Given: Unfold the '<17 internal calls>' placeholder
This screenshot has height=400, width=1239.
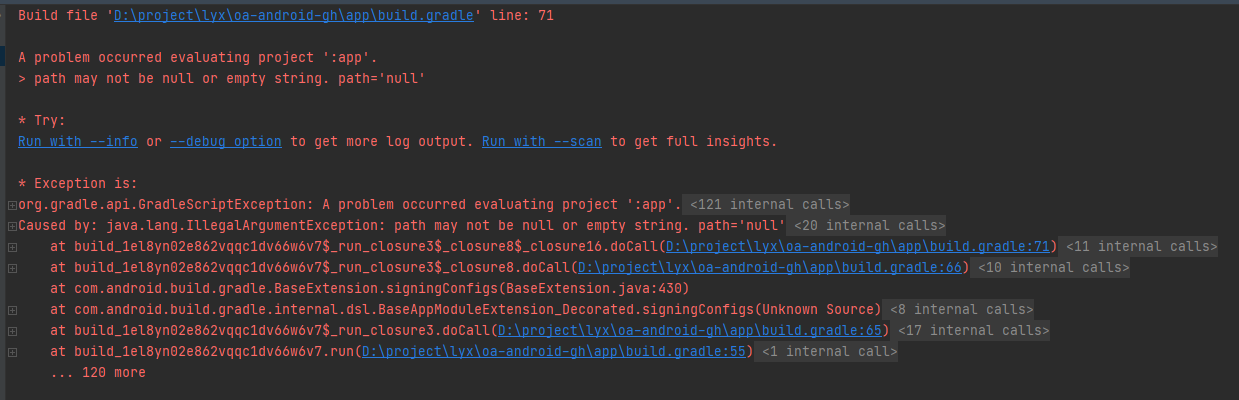Looking at the screenshot, I should tap(972, 331).
